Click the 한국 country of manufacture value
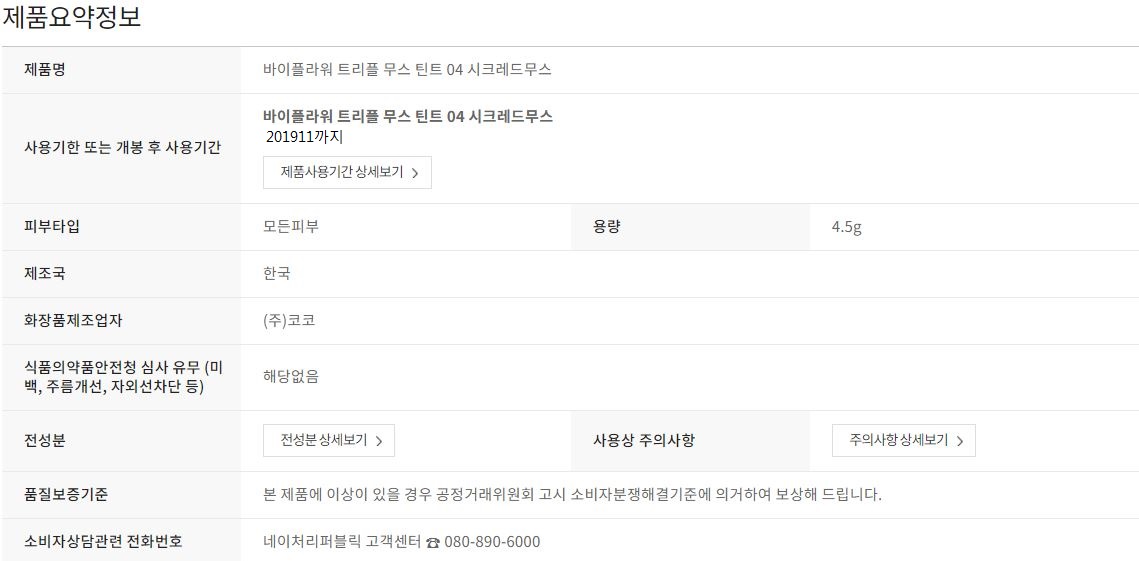This screenshot has height=561, width=1139. point(277,274)
